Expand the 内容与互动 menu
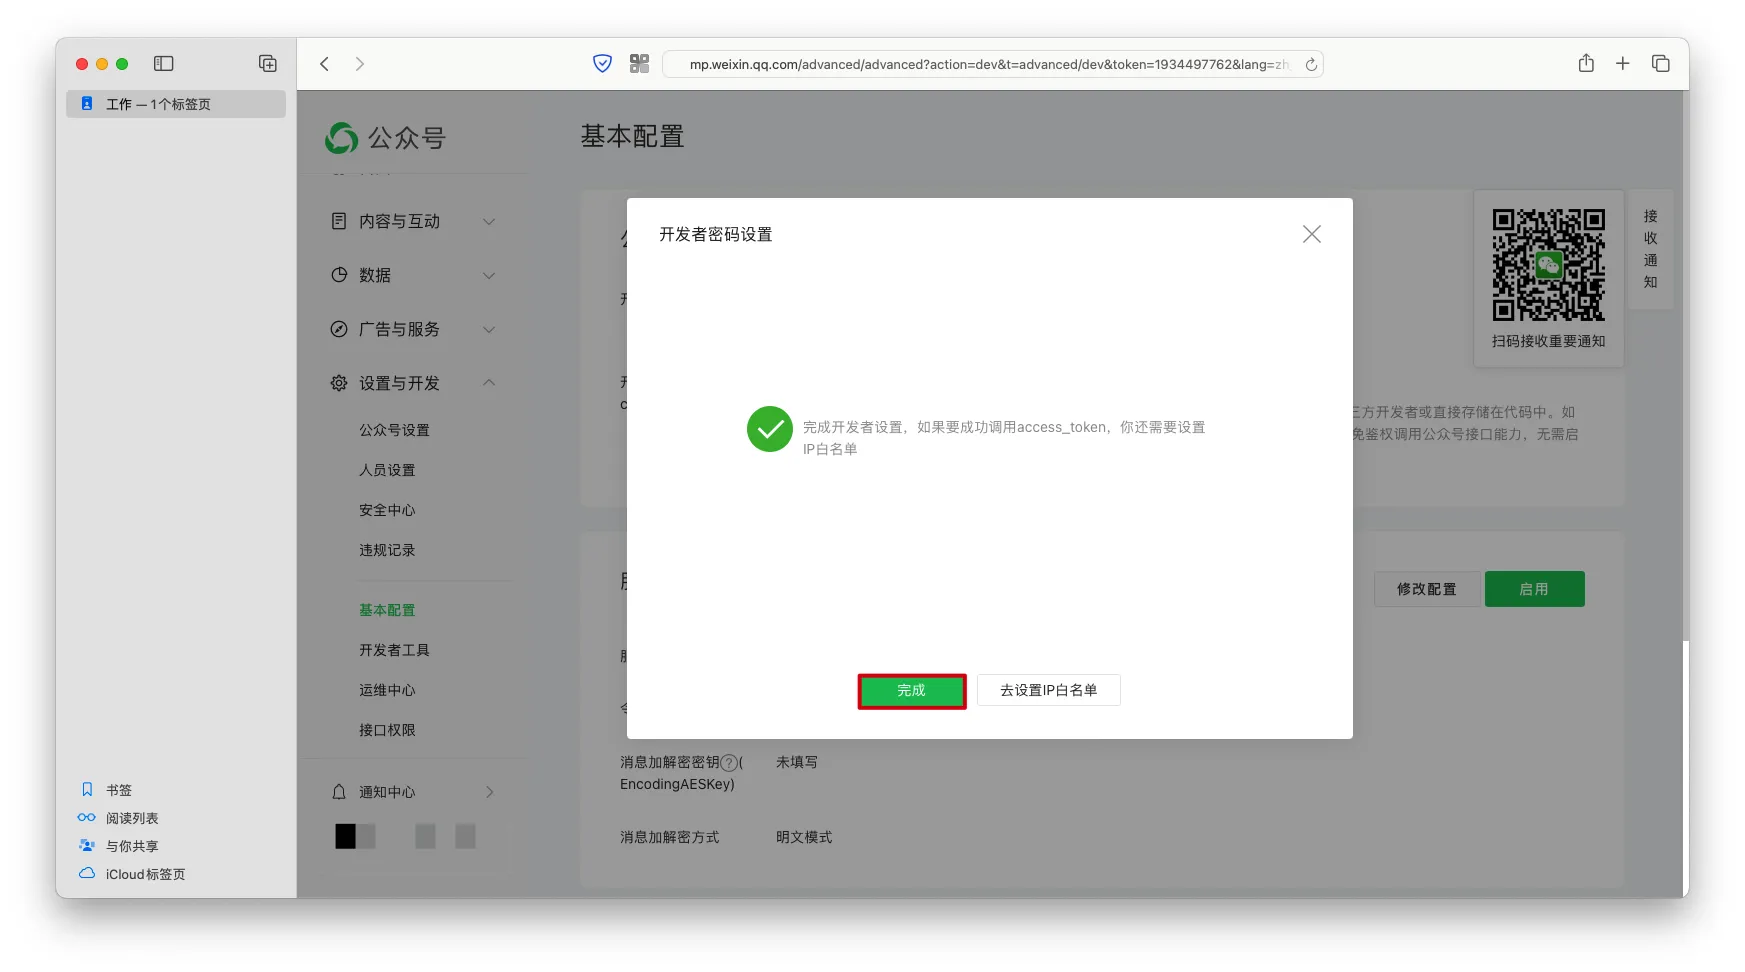Screen dimensions: 1745x972 pos(413,222)
